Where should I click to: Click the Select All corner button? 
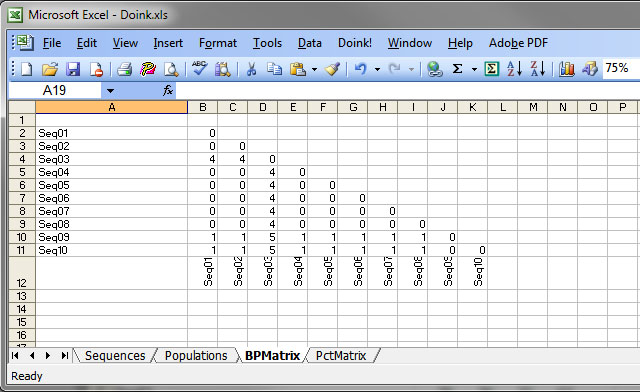(22, 107)
